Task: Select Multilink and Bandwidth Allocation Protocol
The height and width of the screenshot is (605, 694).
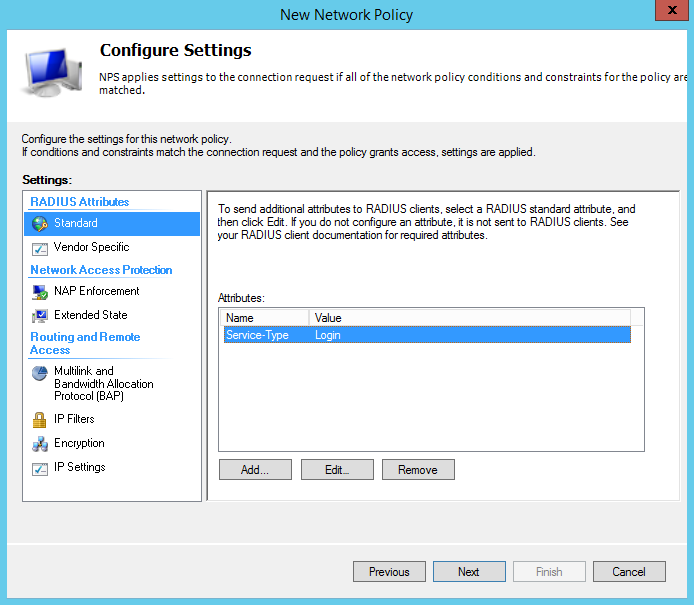Action: 103,383
